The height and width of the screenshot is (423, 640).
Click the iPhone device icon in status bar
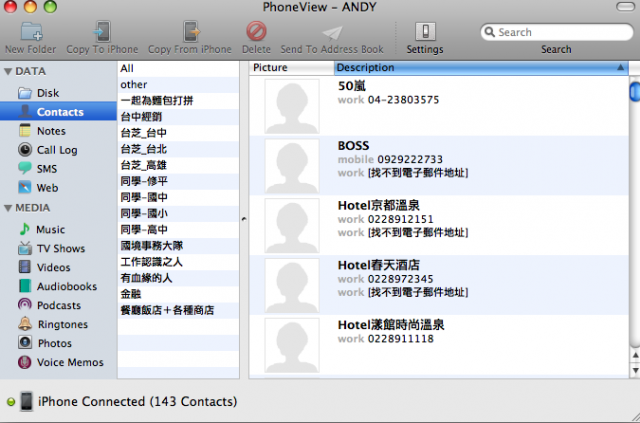[27, 401]
